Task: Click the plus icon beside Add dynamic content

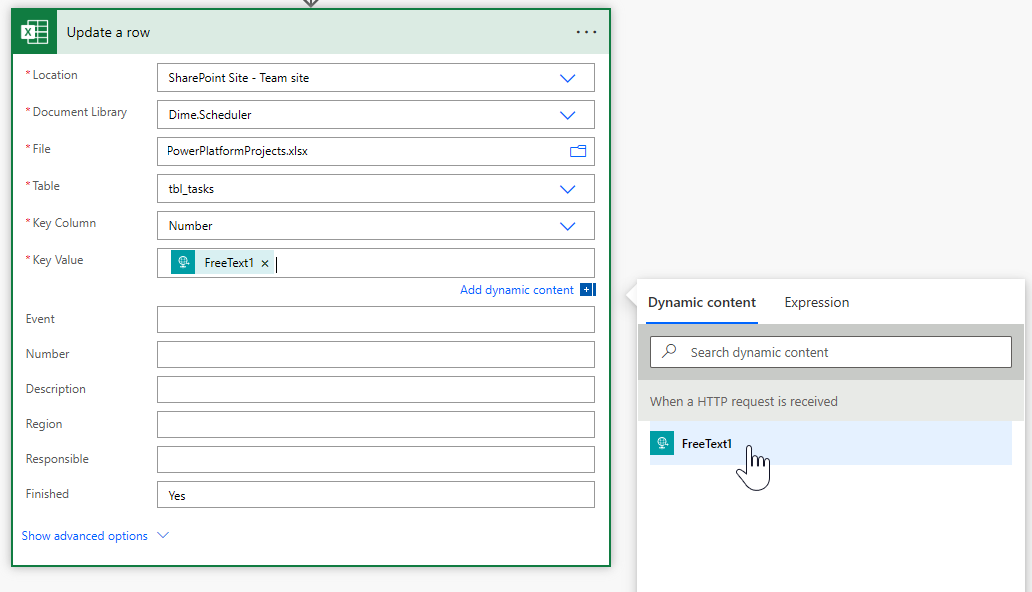Action: point(587,290)
